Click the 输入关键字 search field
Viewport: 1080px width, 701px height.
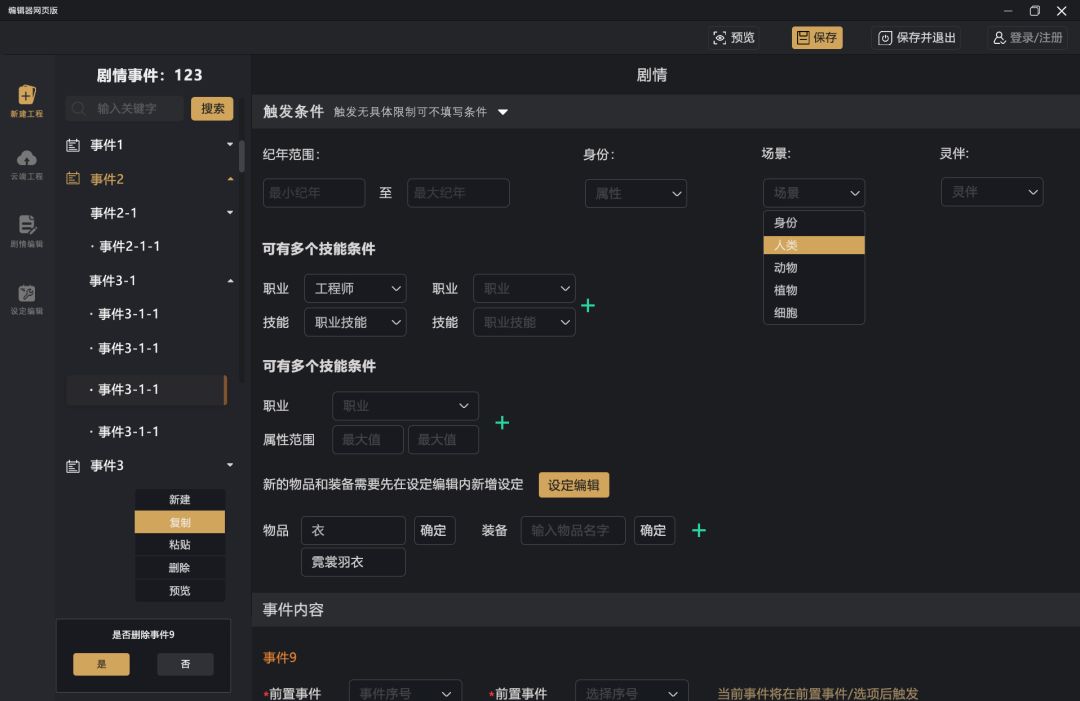(x=125, y=109)
